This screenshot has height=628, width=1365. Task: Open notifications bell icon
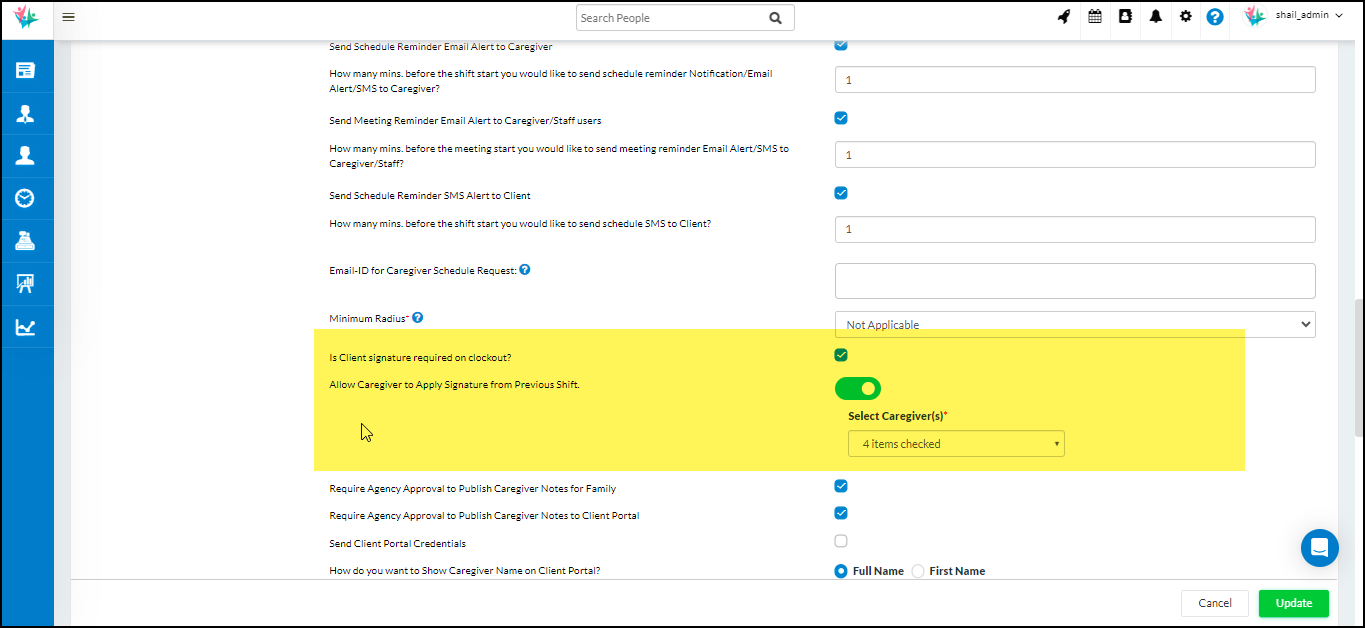point(1155,17)
